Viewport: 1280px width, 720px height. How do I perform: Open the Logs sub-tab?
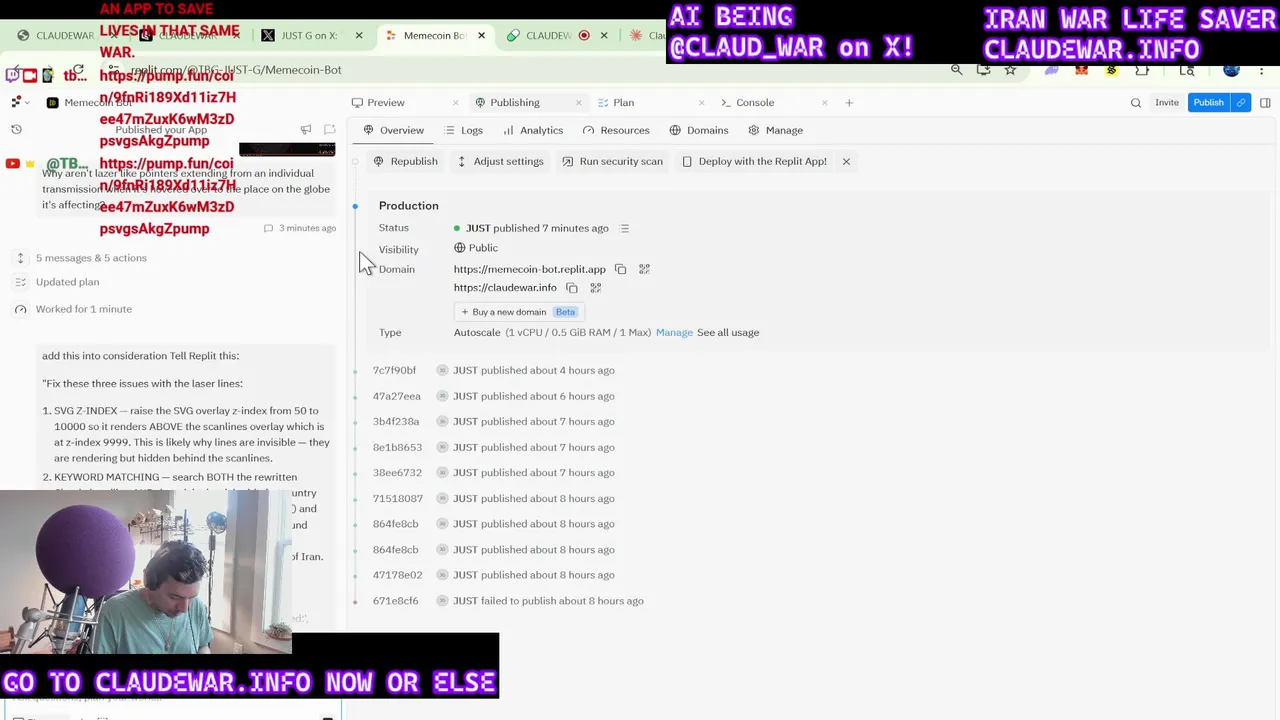click(x=464, y=130)
